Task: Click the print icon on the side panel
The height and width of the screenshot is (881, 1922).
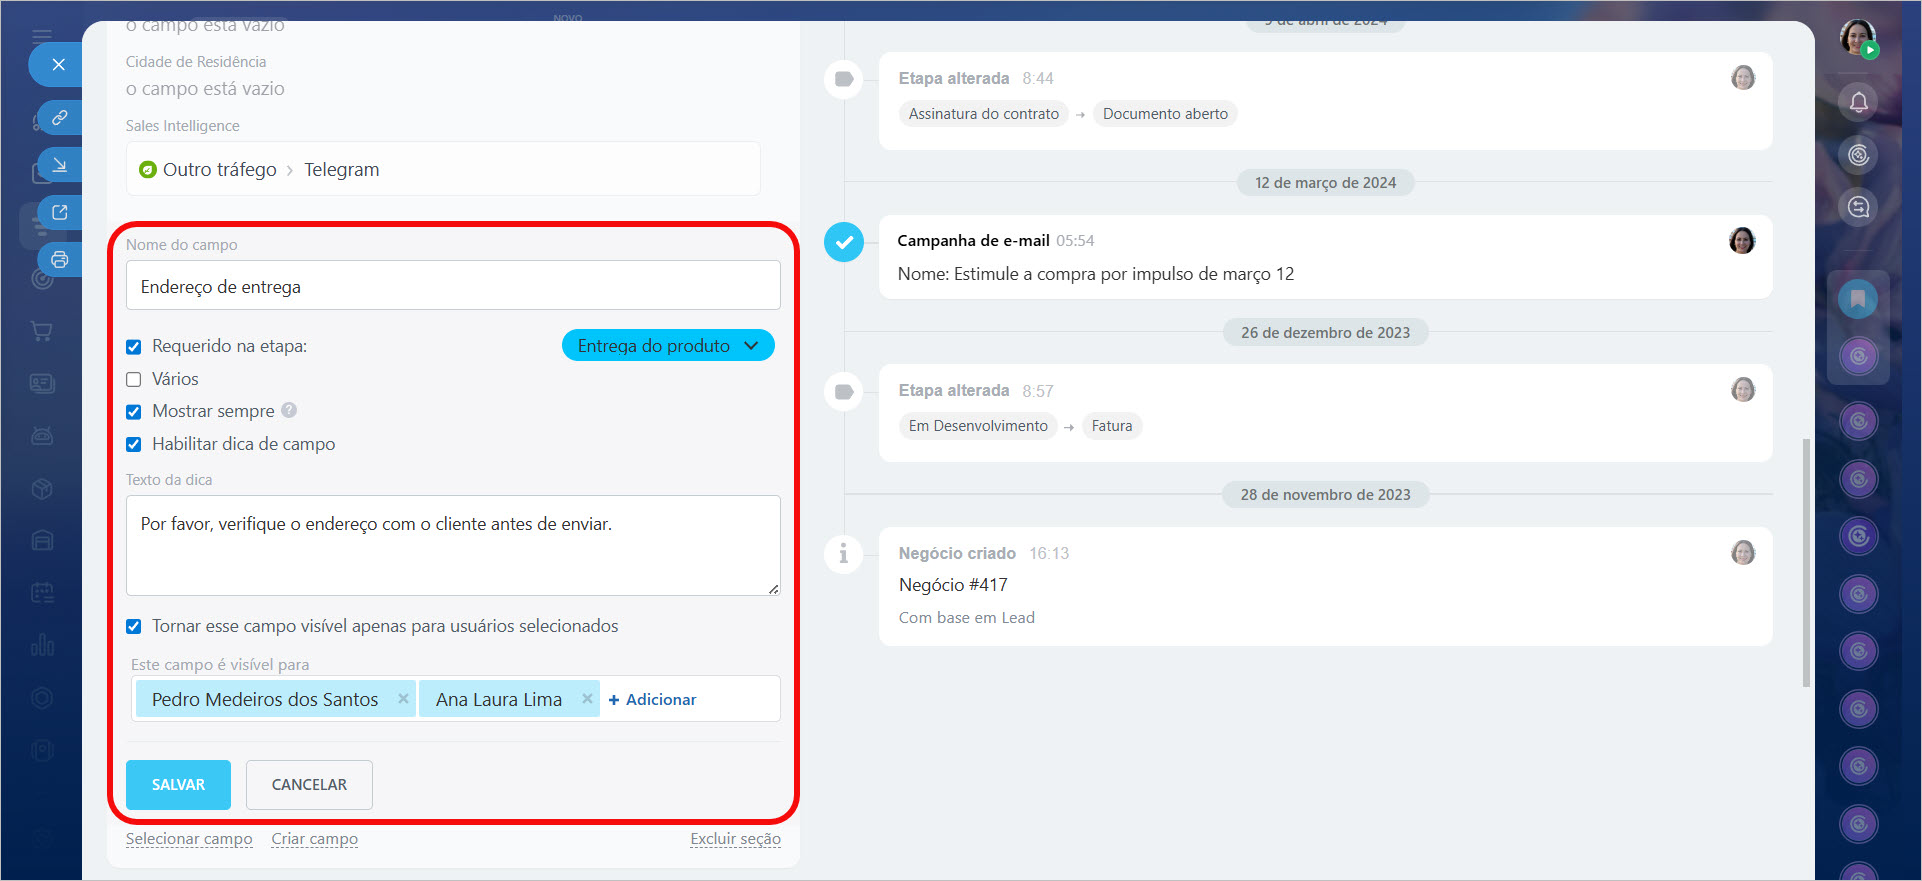Action: pos(60,260)
